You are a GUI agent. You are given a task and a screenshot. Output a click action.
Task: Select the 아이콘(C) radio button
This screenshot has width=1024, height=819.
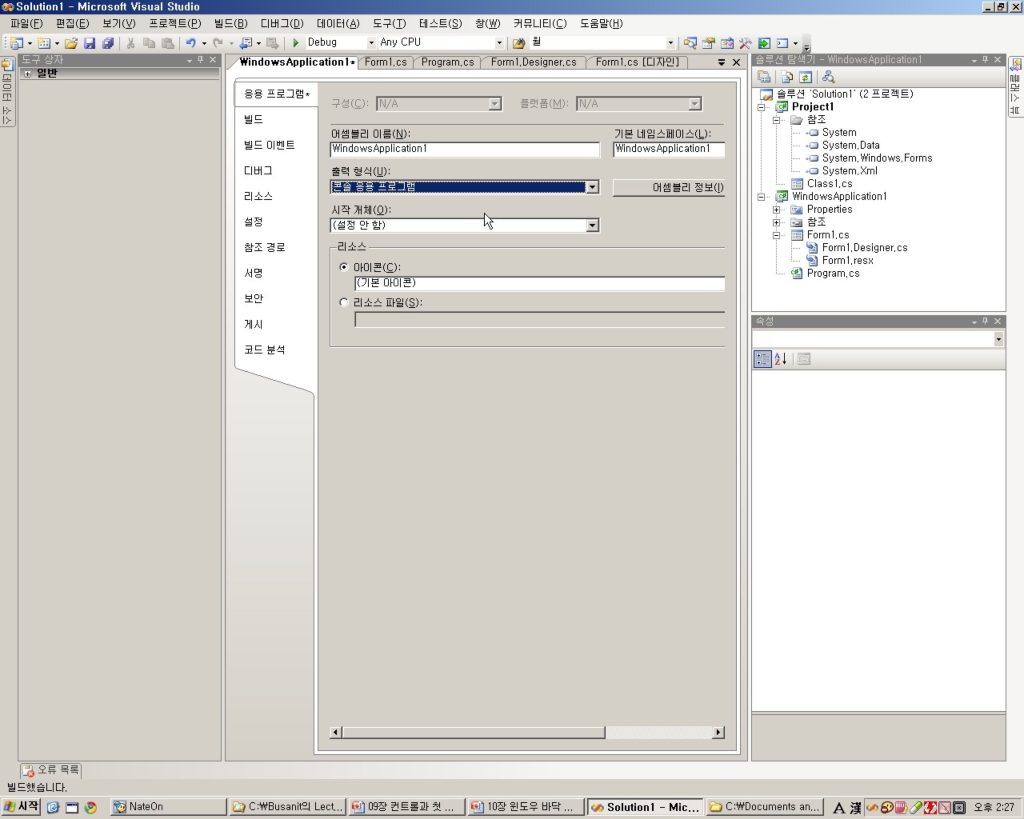pyautogui.click(x=344, y=267)
